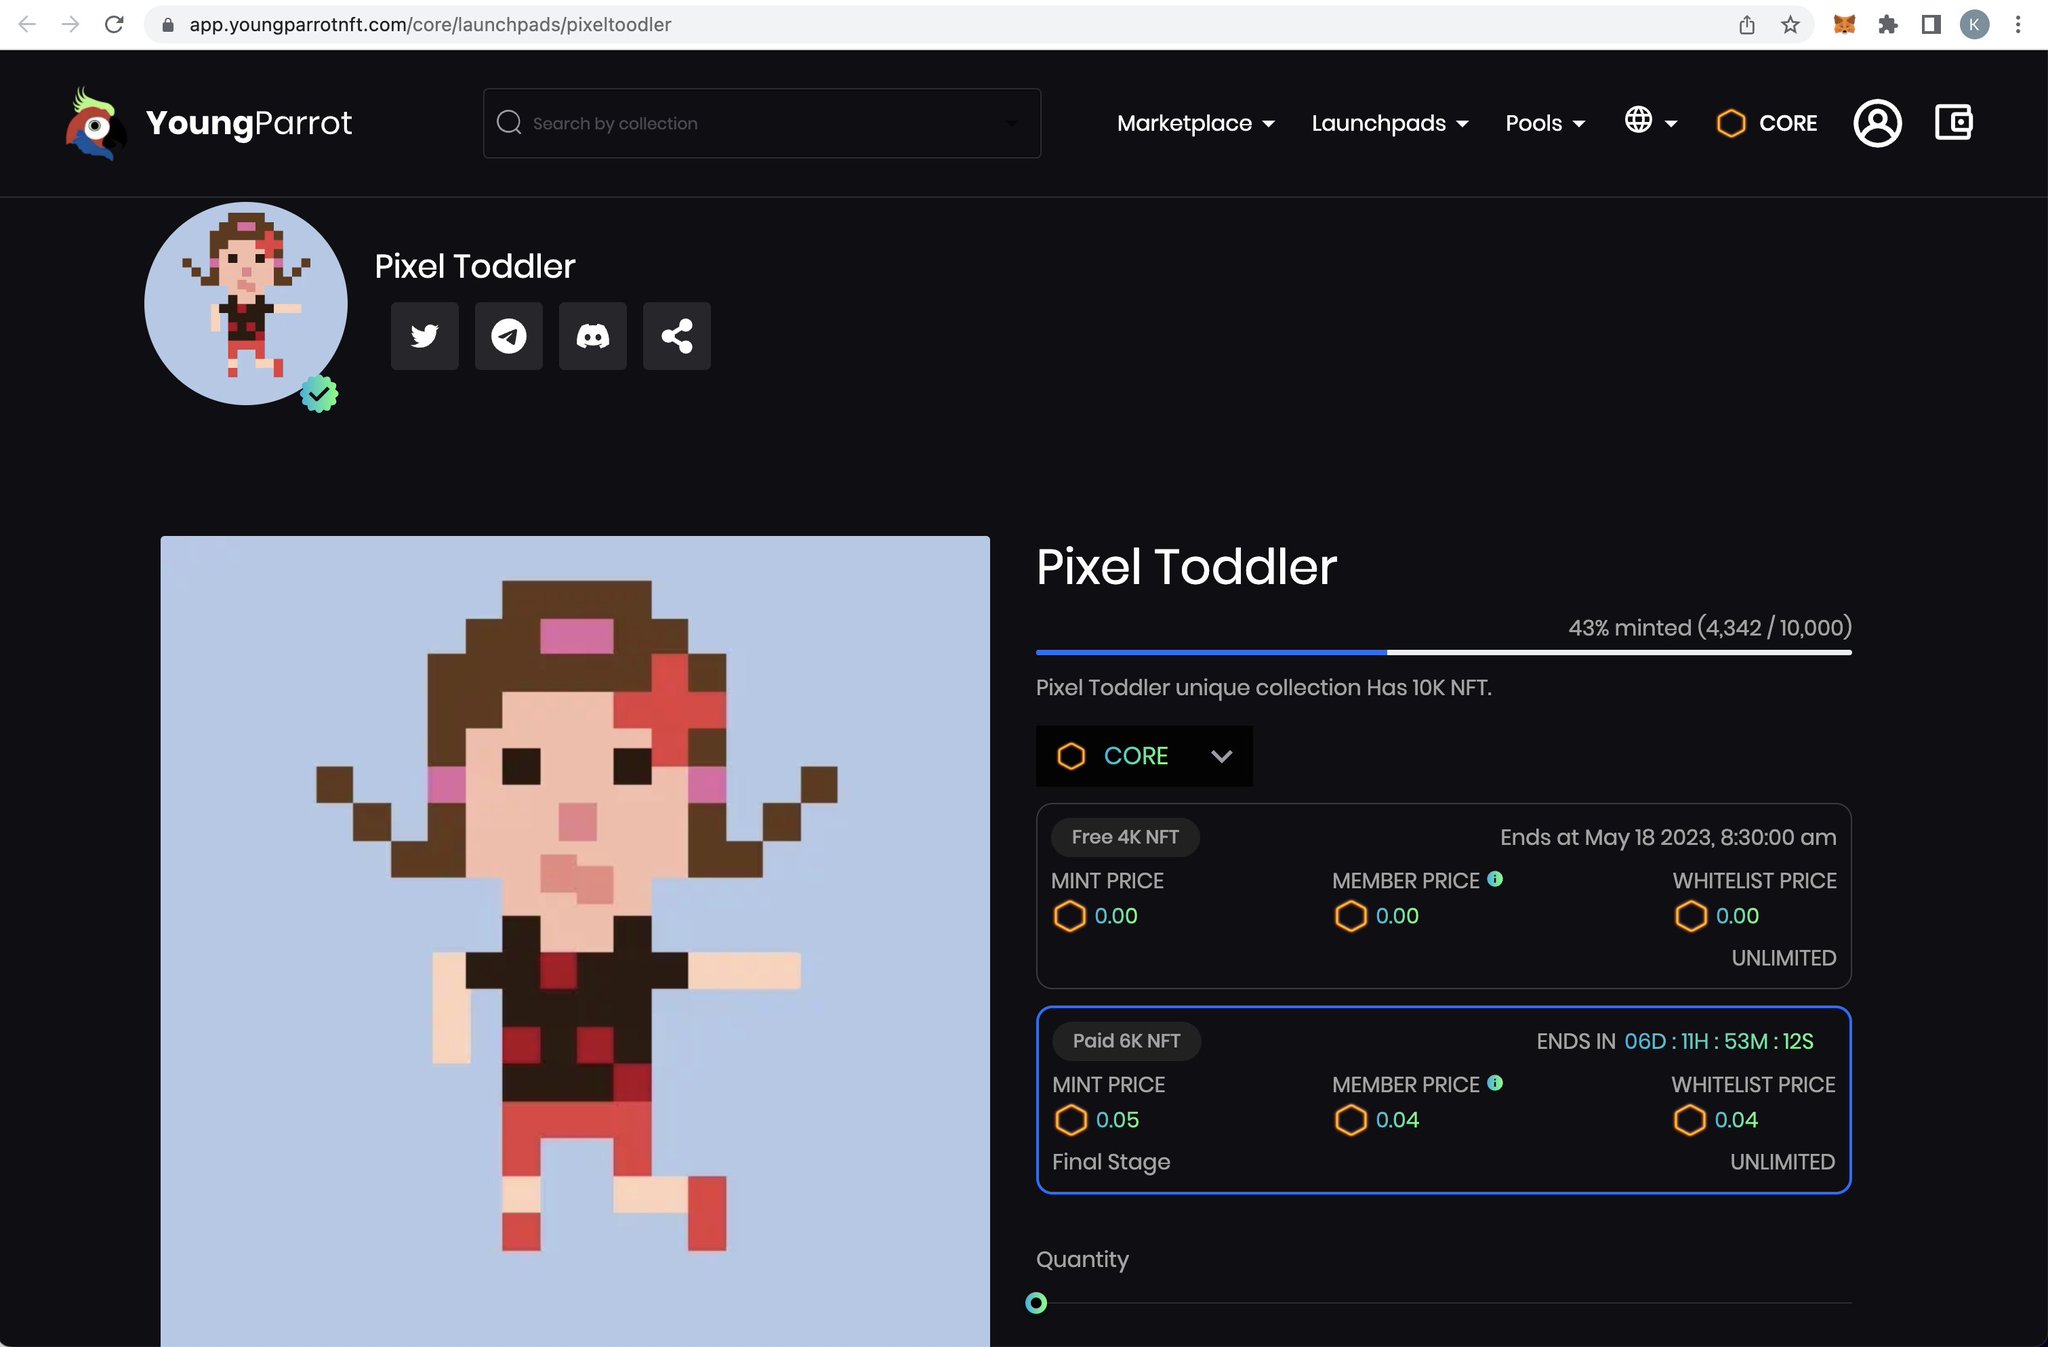Image resolution: width=2048 pixels, height=1347 pixels.
Task: Open the wallet icon in header
Action: [x=1952, y=123]
